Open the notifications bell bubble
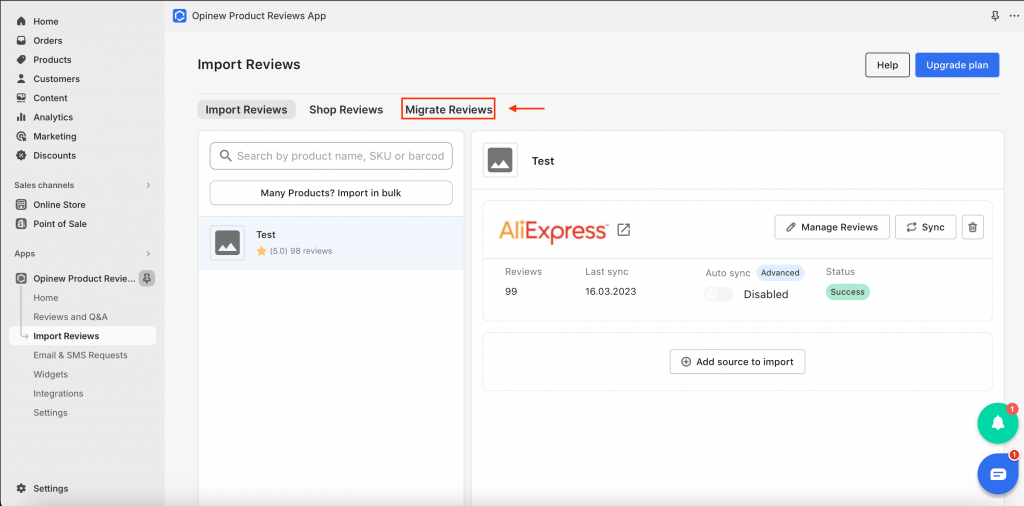This screenshot has height=506, width=1024. pos(998,423)
